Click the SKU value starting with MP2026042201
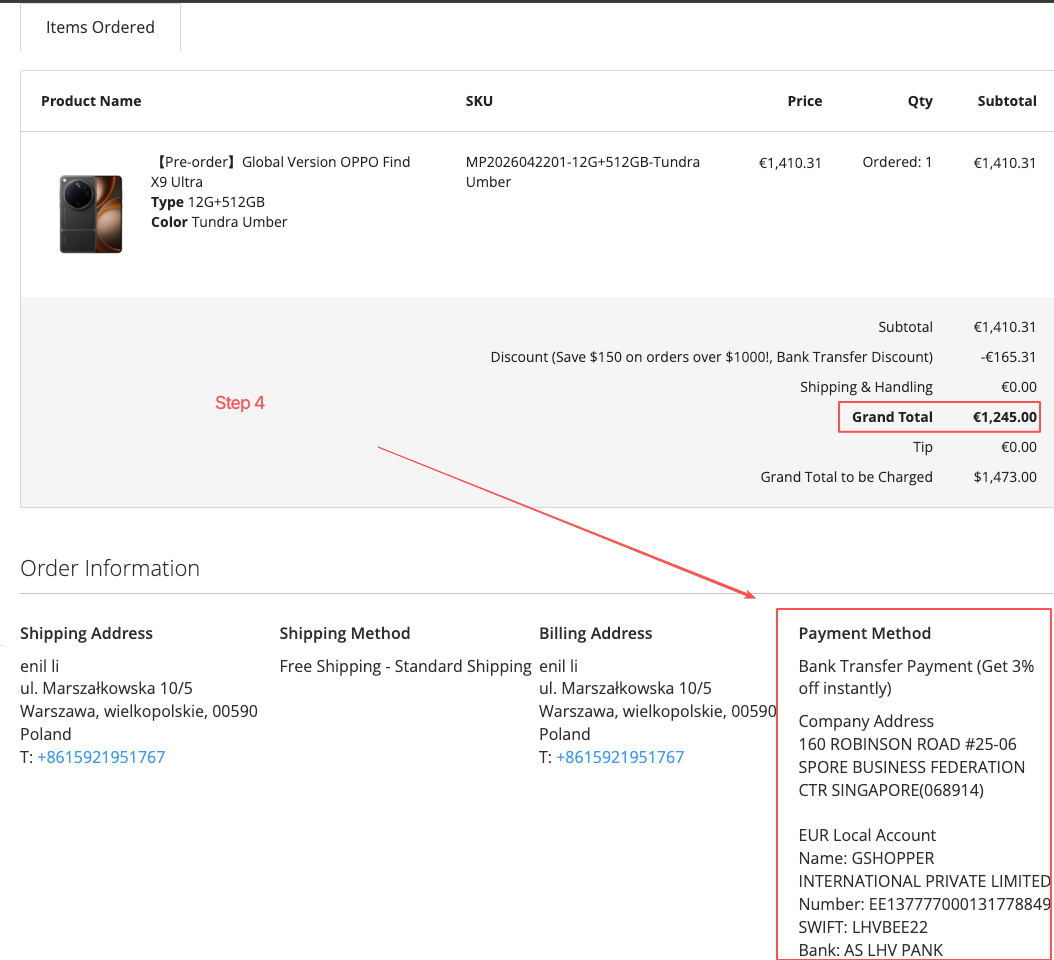 [x=582, y=171]
